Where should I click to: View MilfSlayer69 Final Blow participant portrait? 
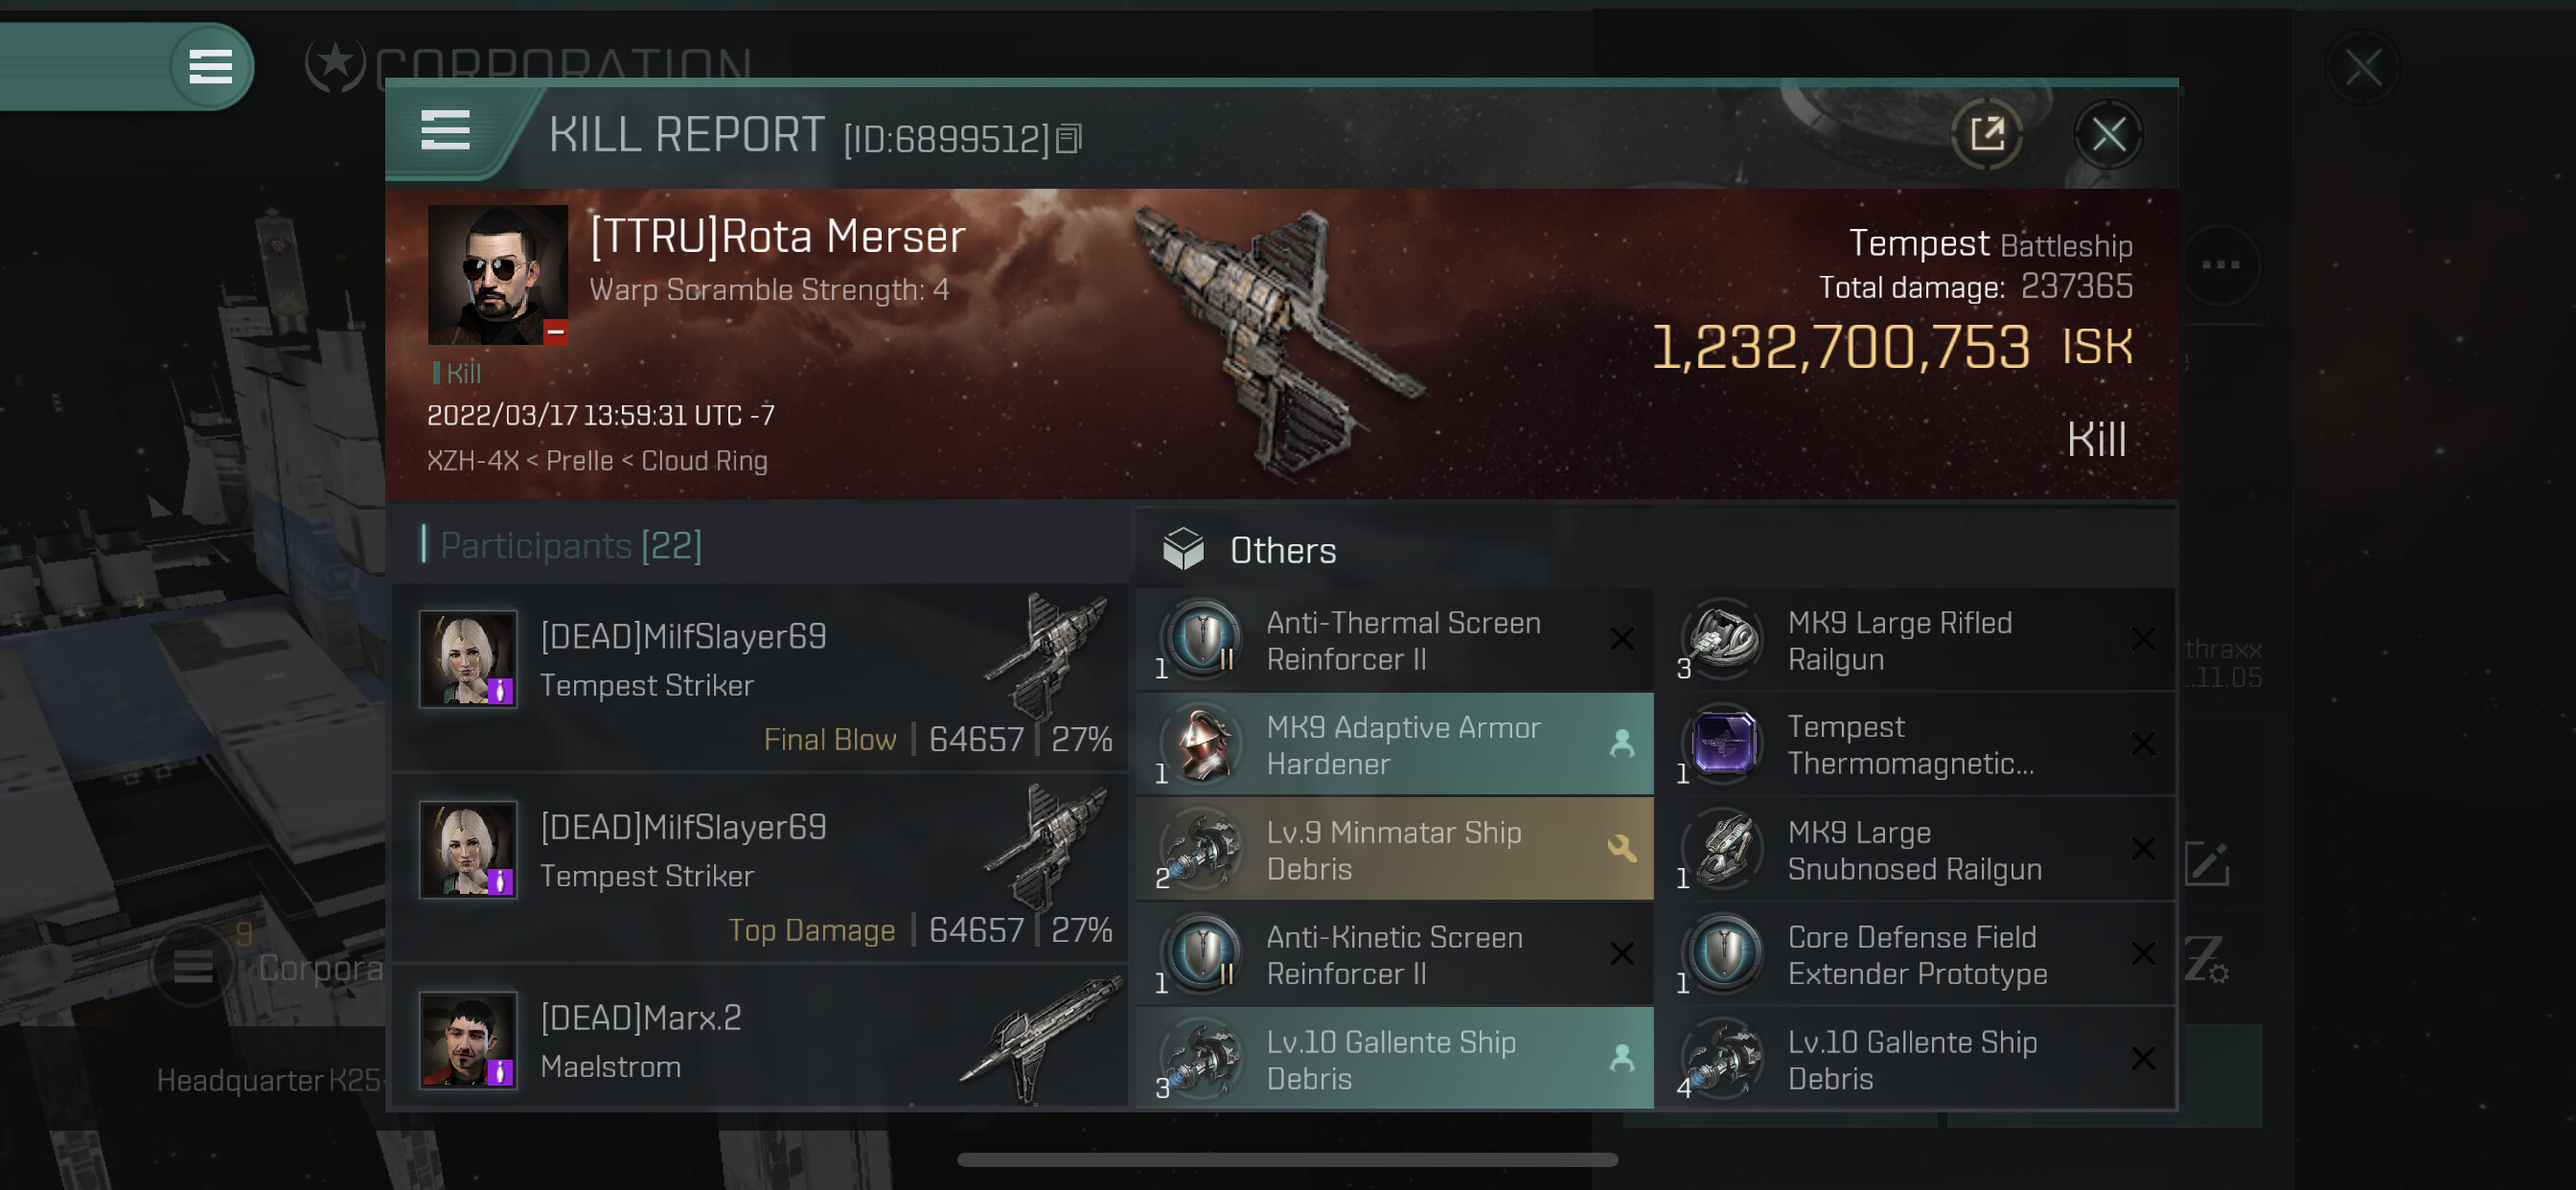468,659
